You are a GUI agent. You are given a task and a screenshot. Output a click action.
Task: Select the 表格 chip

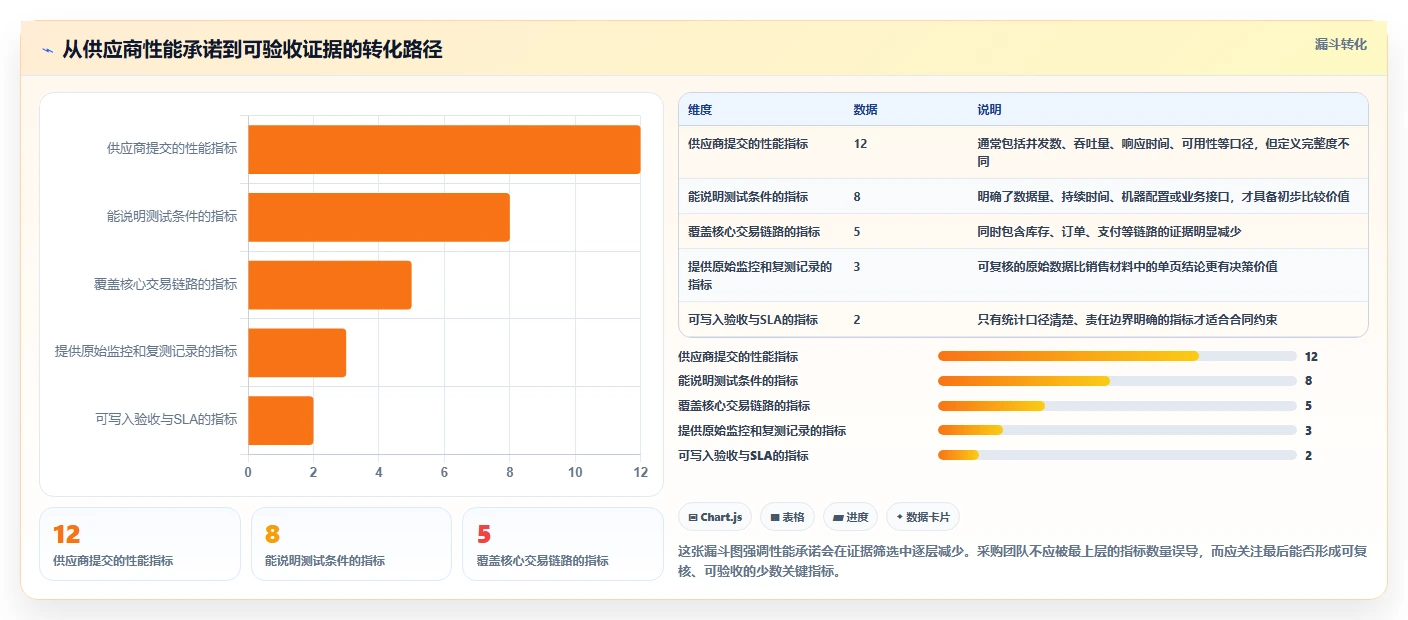787,517
